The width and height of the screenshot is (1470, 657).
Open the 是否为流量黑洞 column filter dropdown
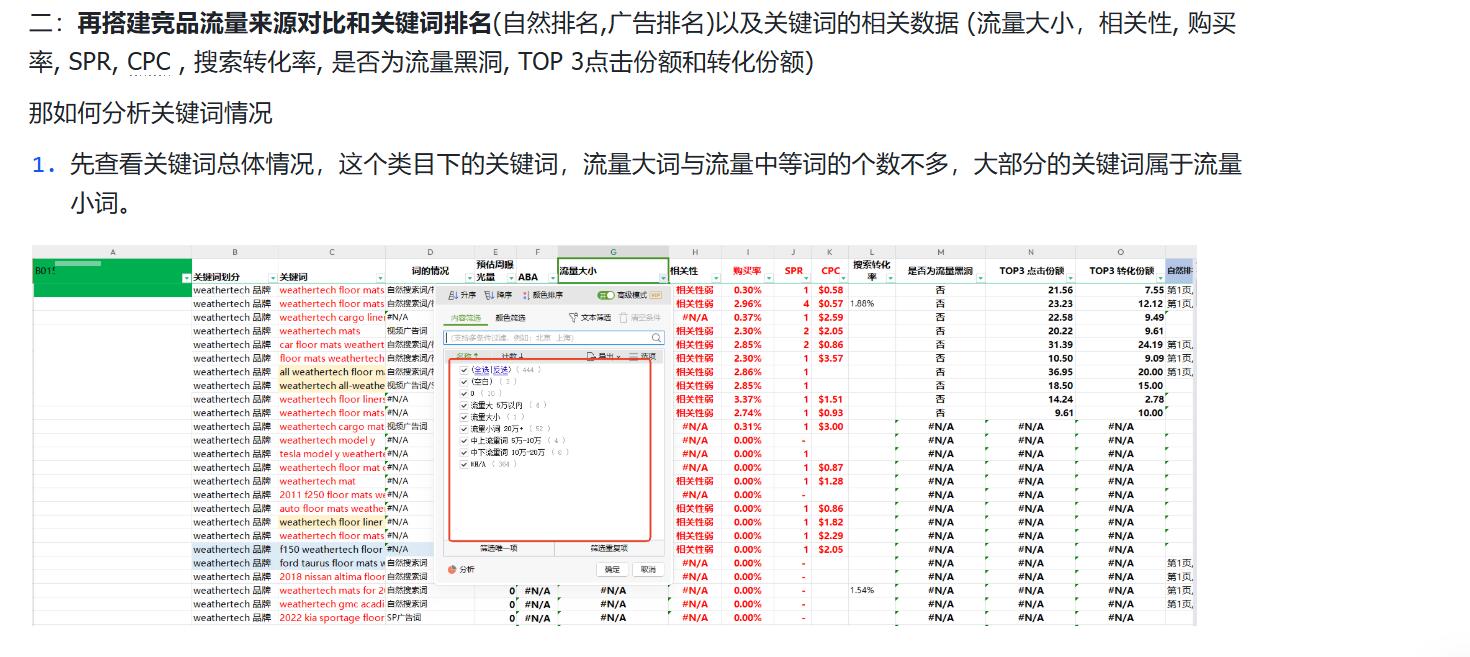pyautogui.click(x=980, y=277)
